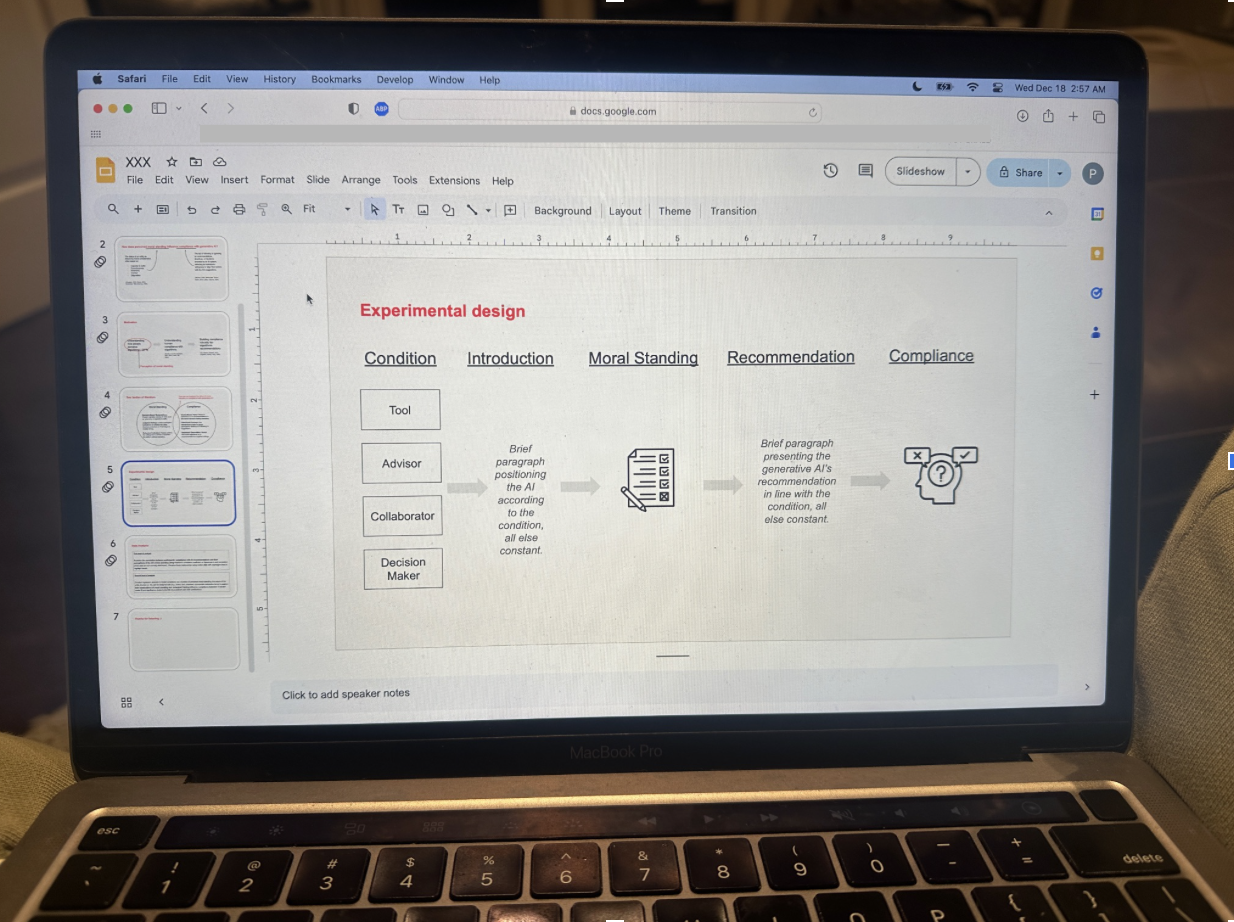Click the undo arrow
The height and width of the screenshot is (922, 1234).
click(191, 210)
